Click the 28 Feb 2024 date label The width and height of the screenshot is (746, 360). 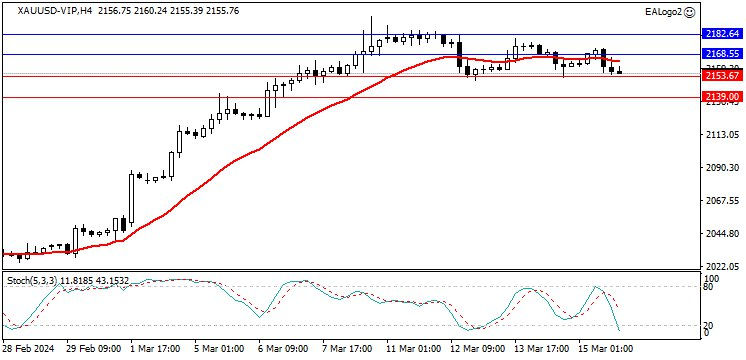(29, 349)
